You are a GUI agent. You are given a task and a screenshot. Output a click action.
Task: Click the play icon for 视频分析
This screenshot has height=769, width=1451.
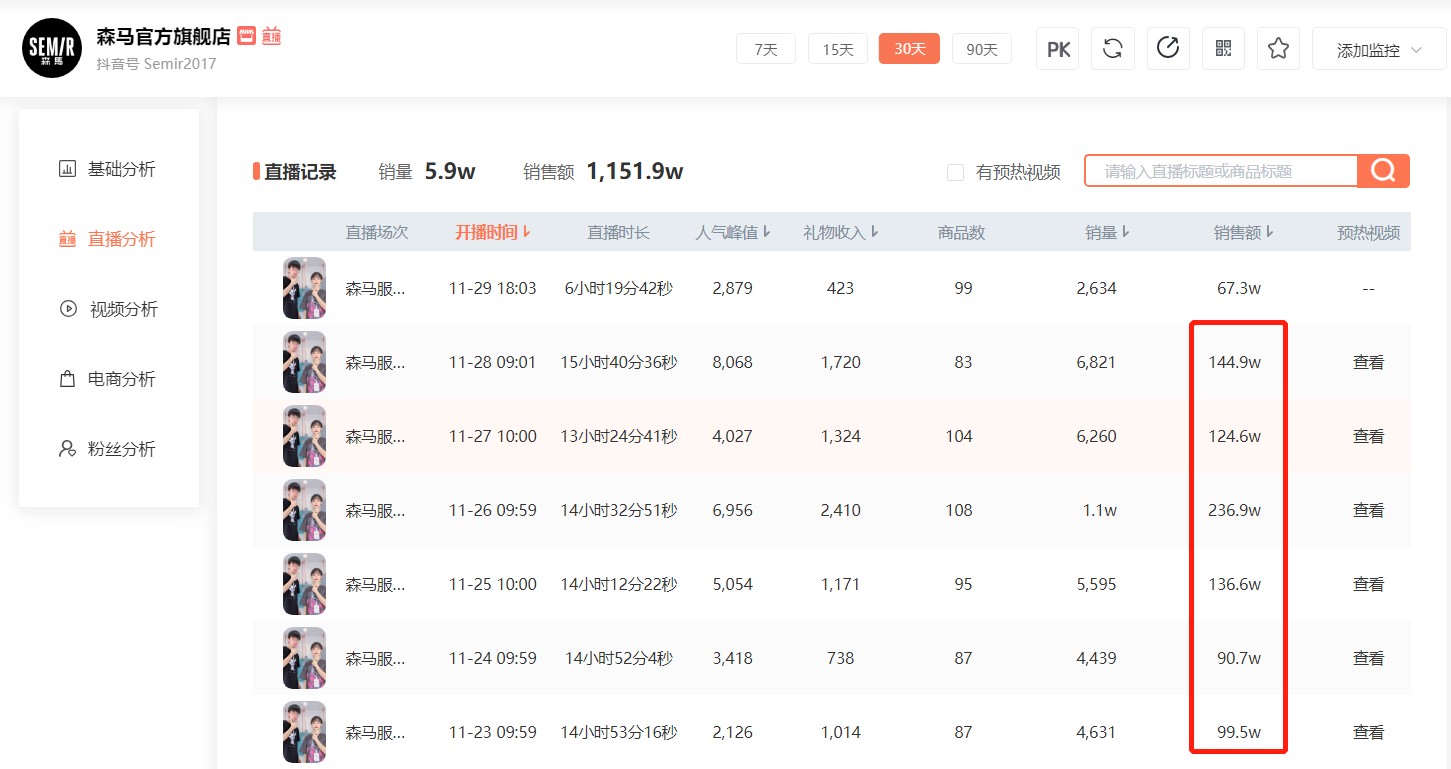[68, 309]
